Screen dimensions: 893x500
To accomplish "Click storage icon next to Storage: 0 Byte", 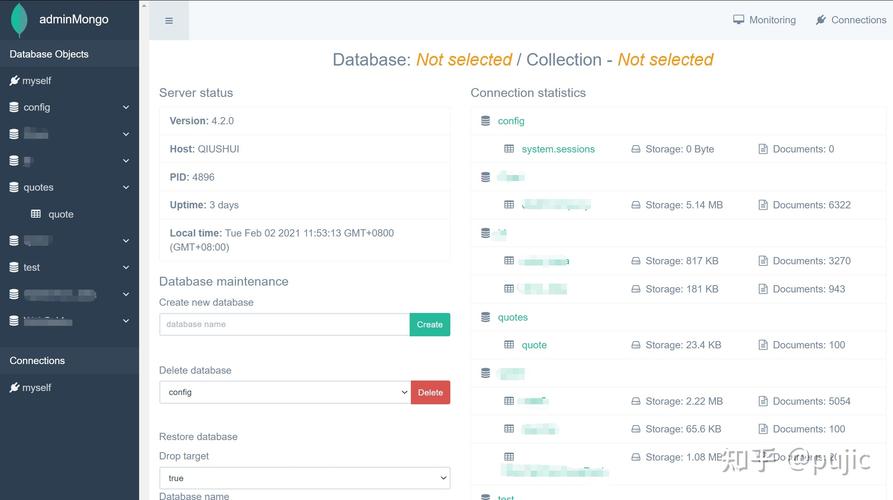I will click(636, 149).
